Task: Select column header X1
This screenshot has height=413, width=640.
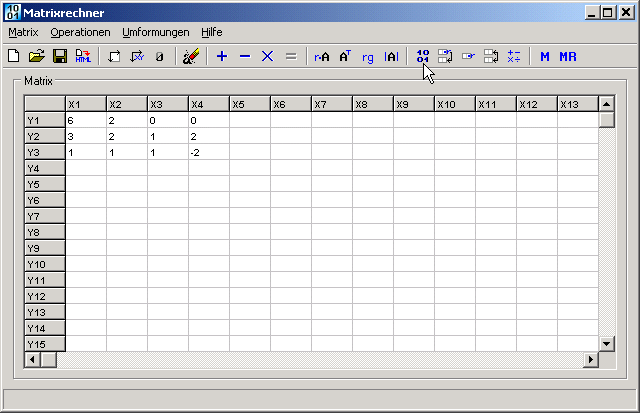Action: pyautogui.click(x=86, y=104)
